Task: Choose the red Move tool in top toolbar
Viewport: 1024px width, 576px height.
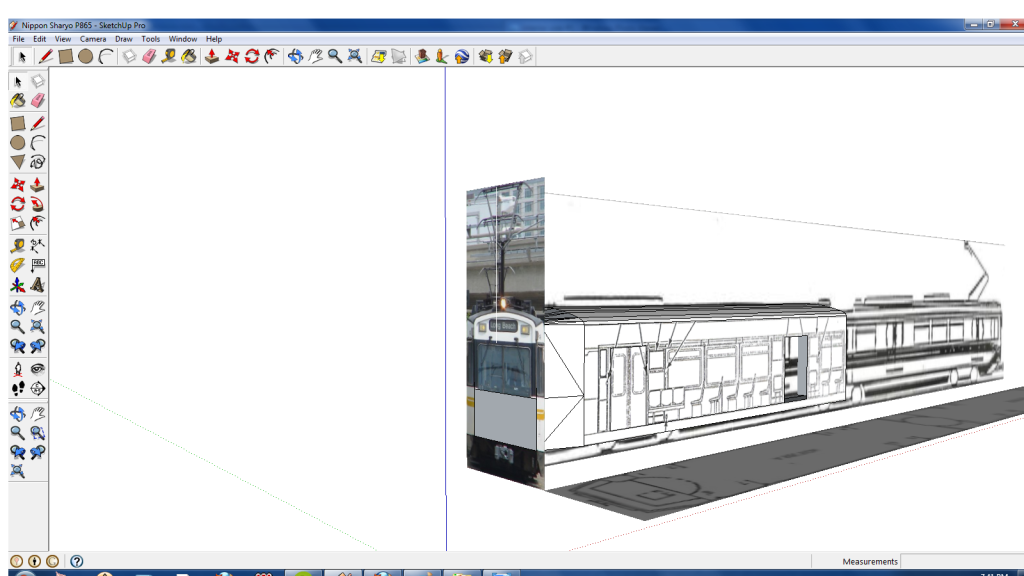Action: 232,57
